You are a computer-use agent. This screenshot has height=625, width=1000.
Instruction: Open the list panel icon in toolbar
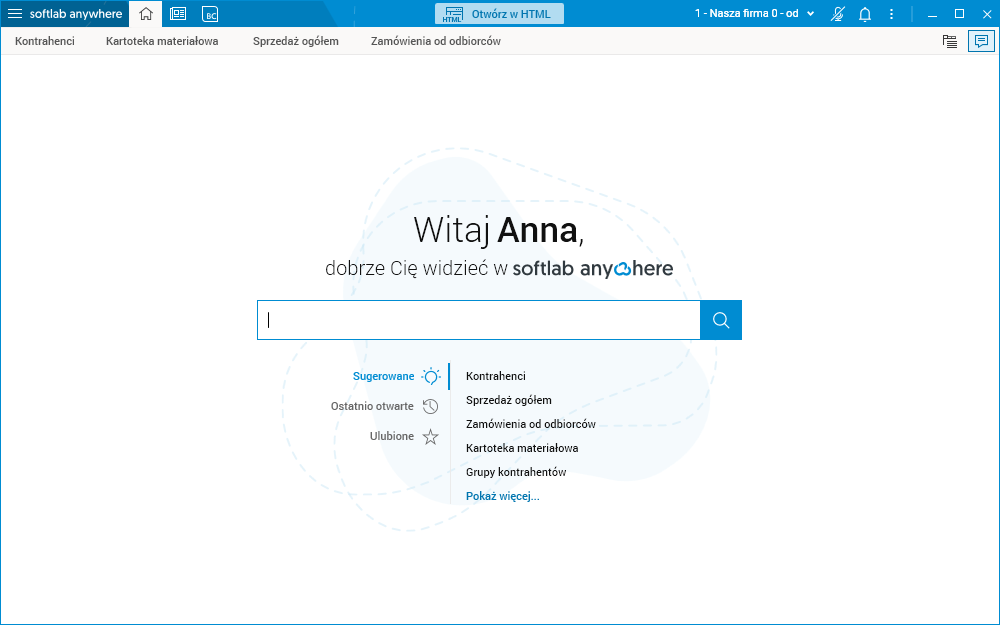[x=950, y=41]
